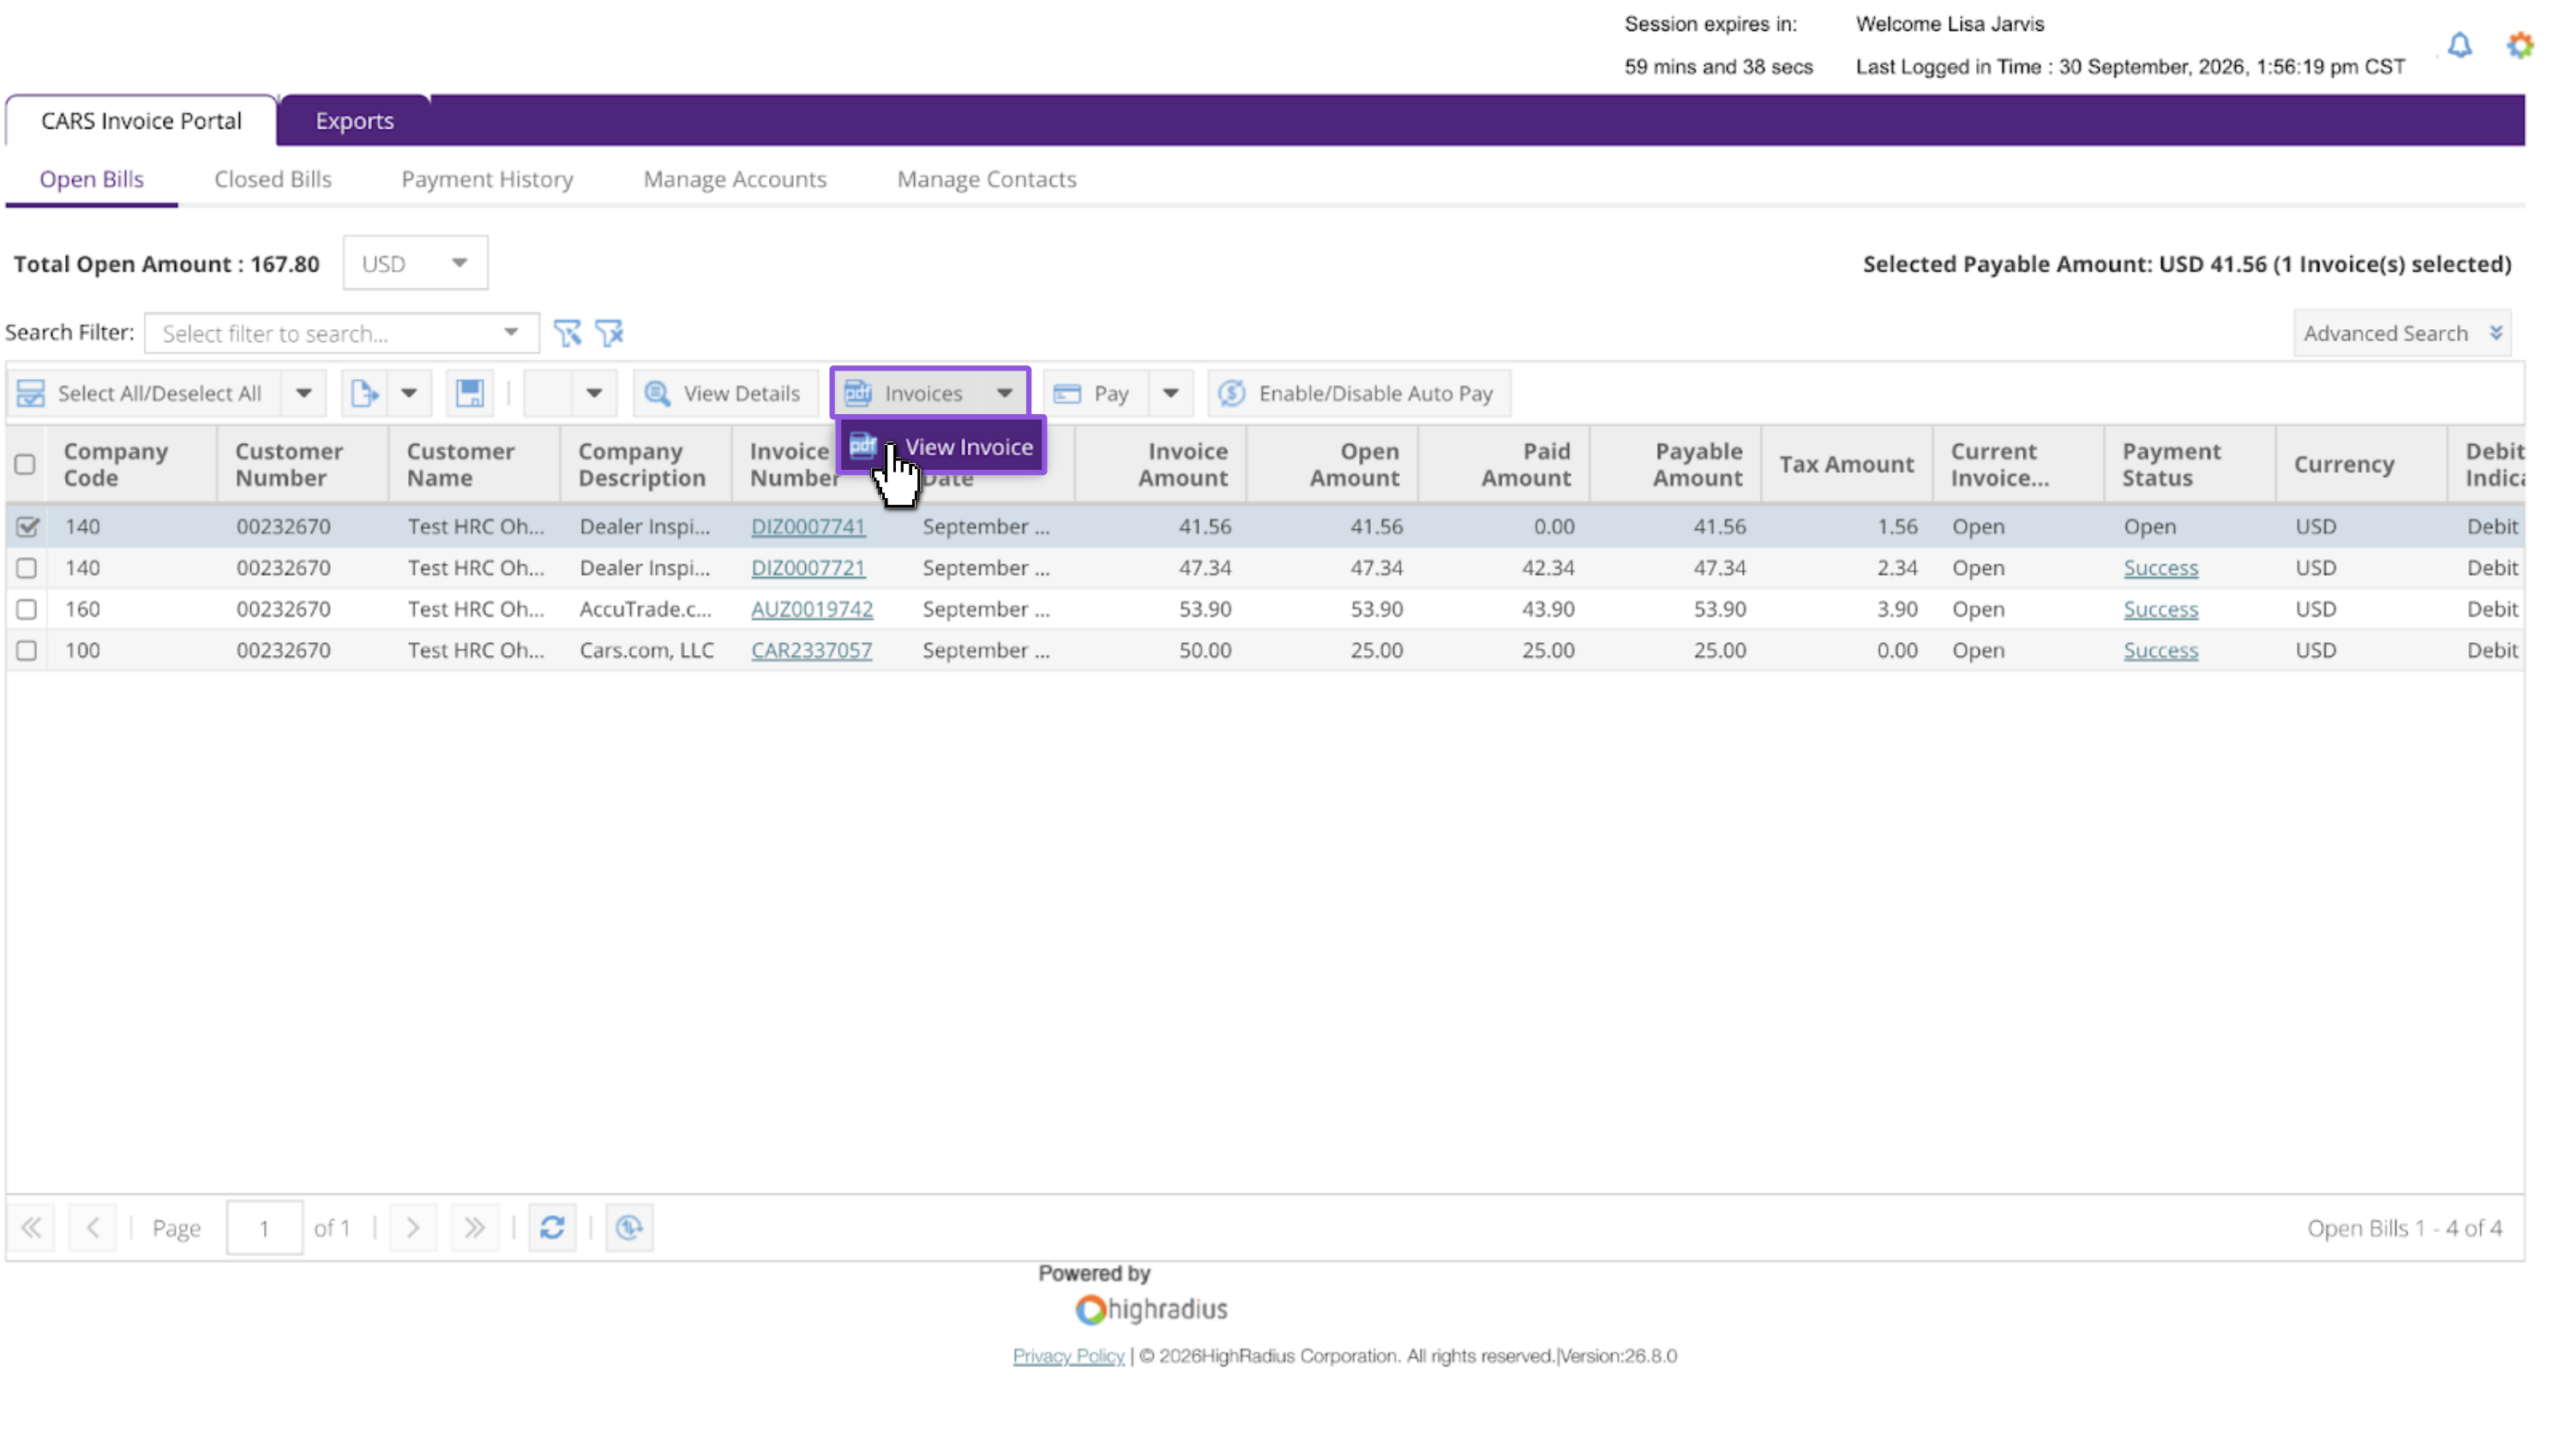
Task: Refresh the open bills grid
Action: click(x=552, y=1227)
